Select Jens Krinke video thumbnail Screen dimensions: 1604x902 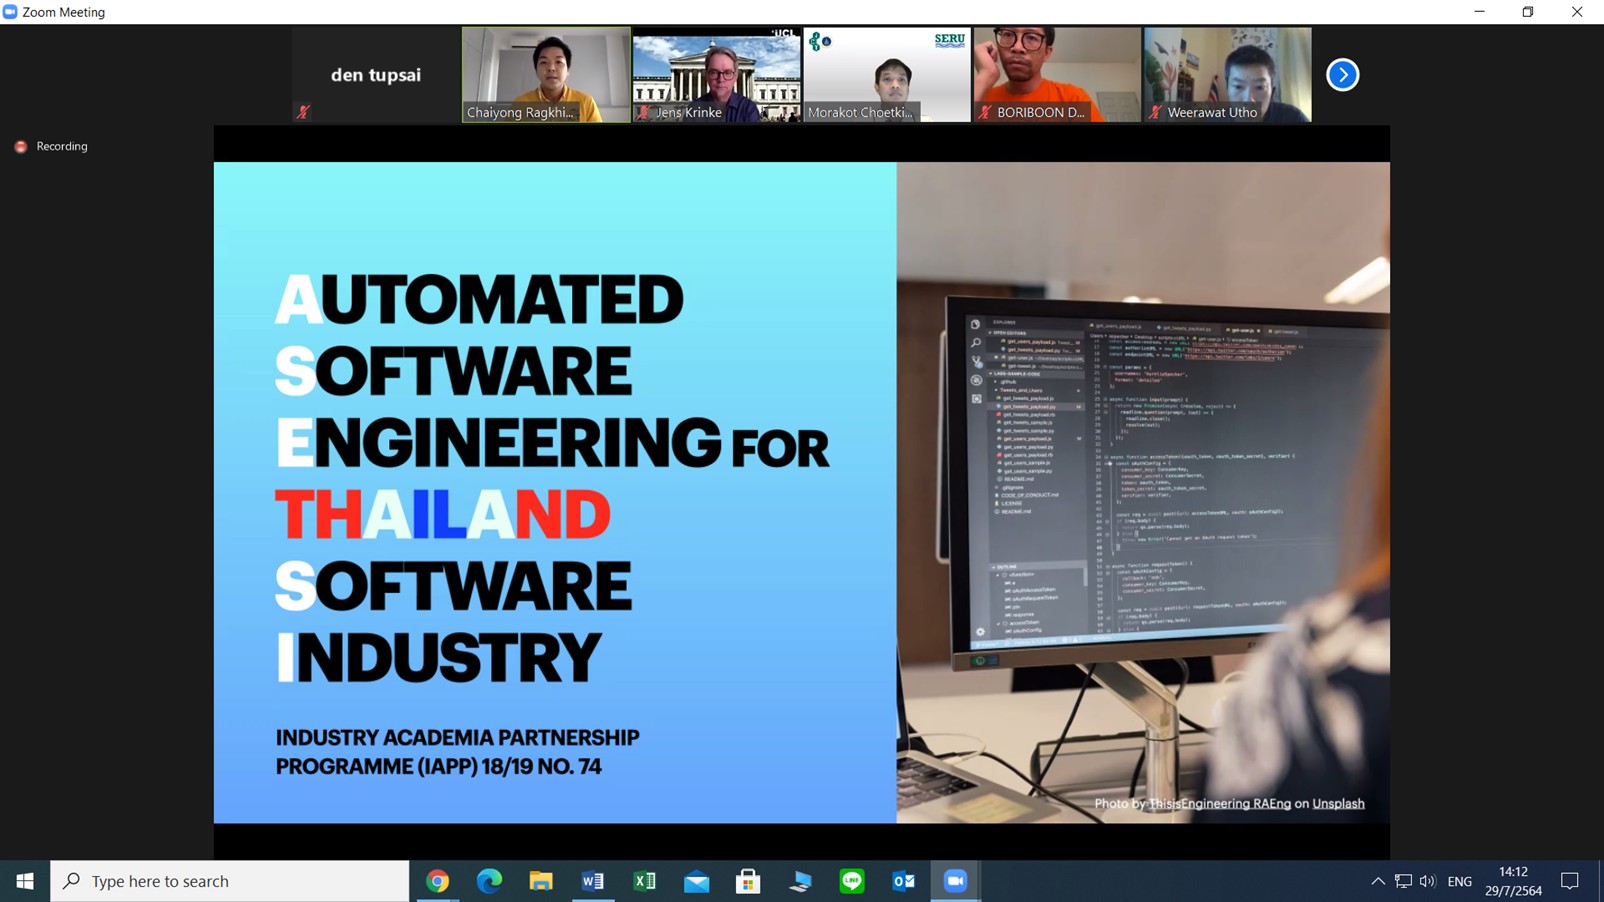point(716,75)
